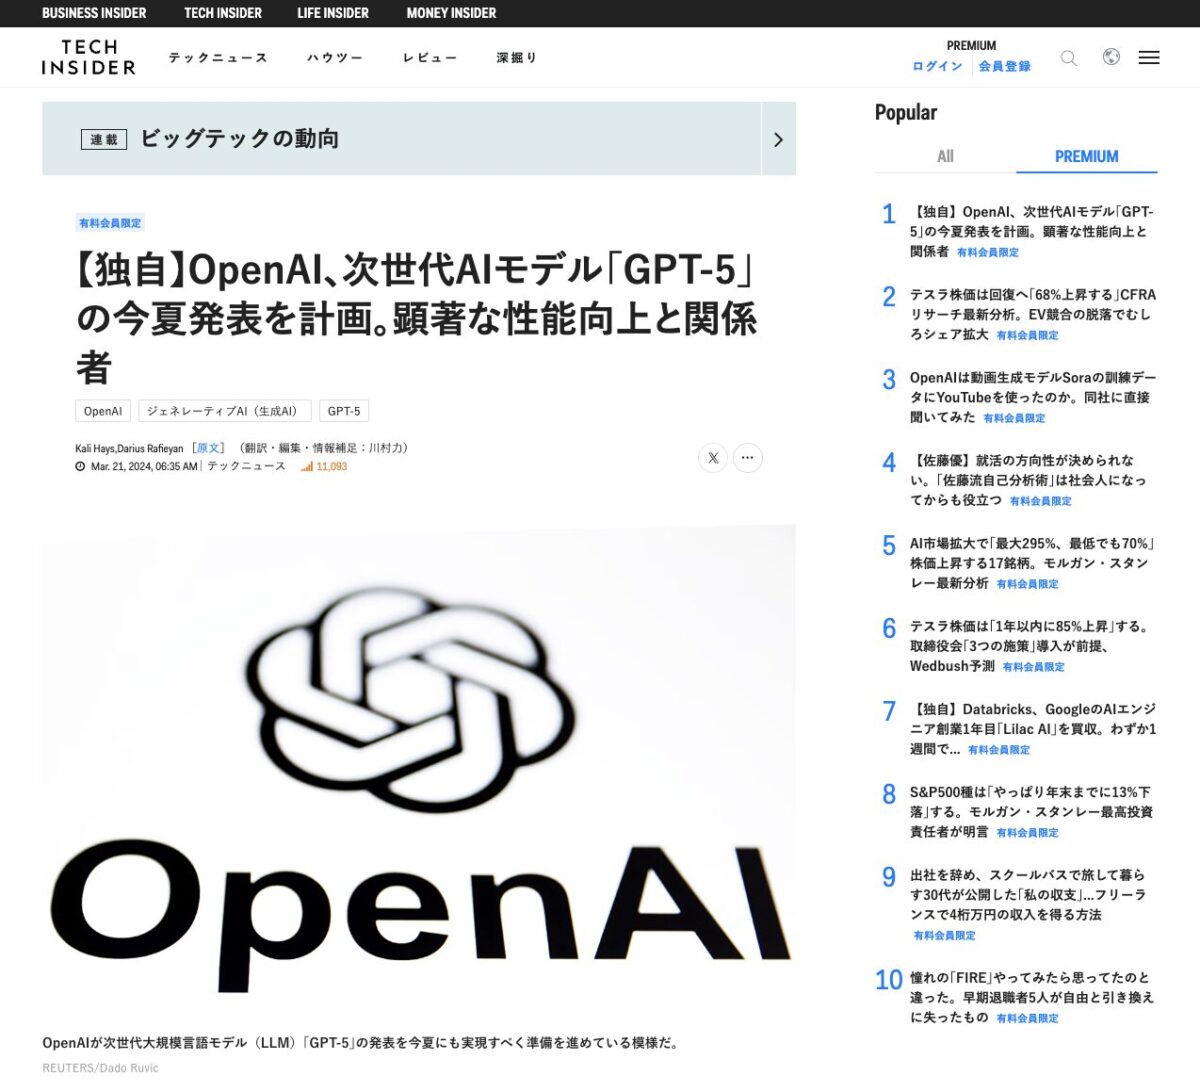Screen dimensions: 1200x1092
Task: Click the 原文 original article link
Action: (x=210, y=448)
